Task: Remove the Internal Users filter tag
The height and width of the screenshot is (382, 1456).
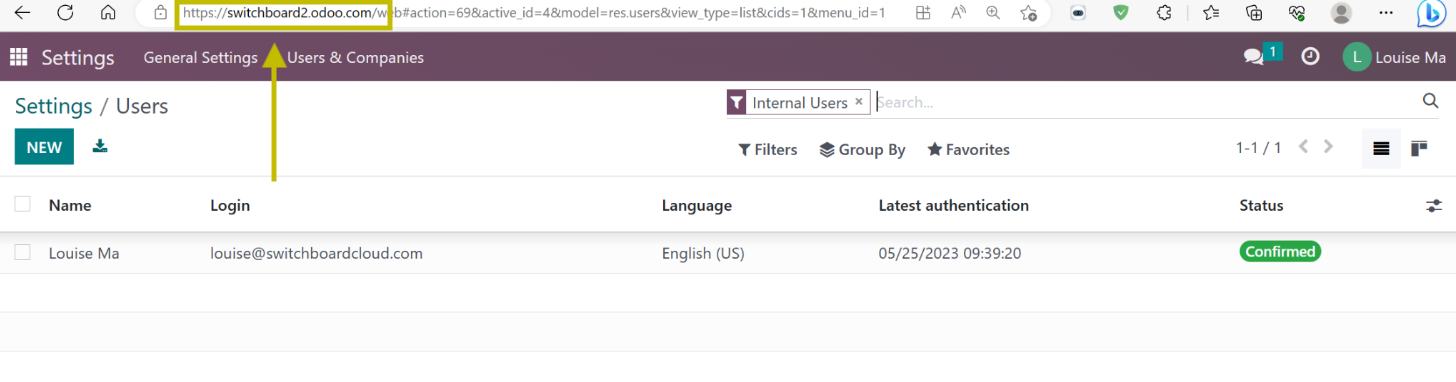Action: tap(858, 102)
